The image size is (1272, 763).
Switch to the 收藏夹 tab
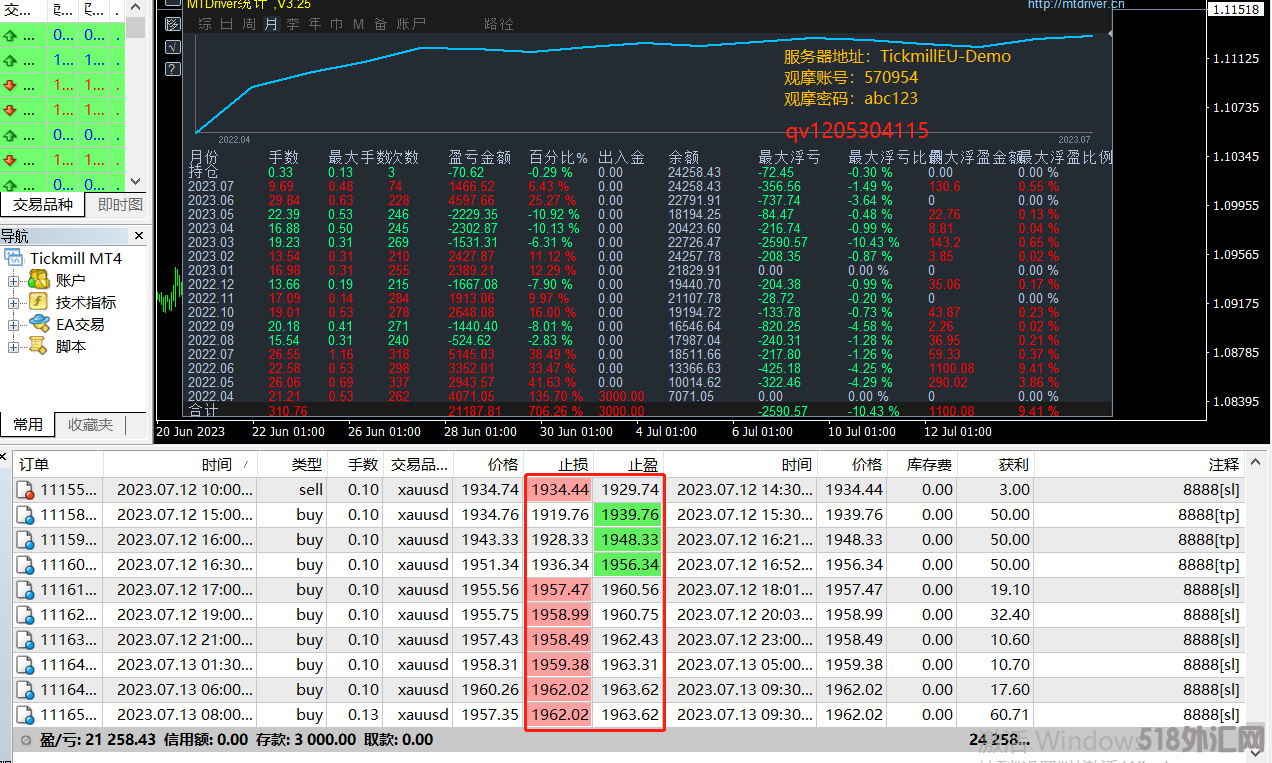(90, 425)
